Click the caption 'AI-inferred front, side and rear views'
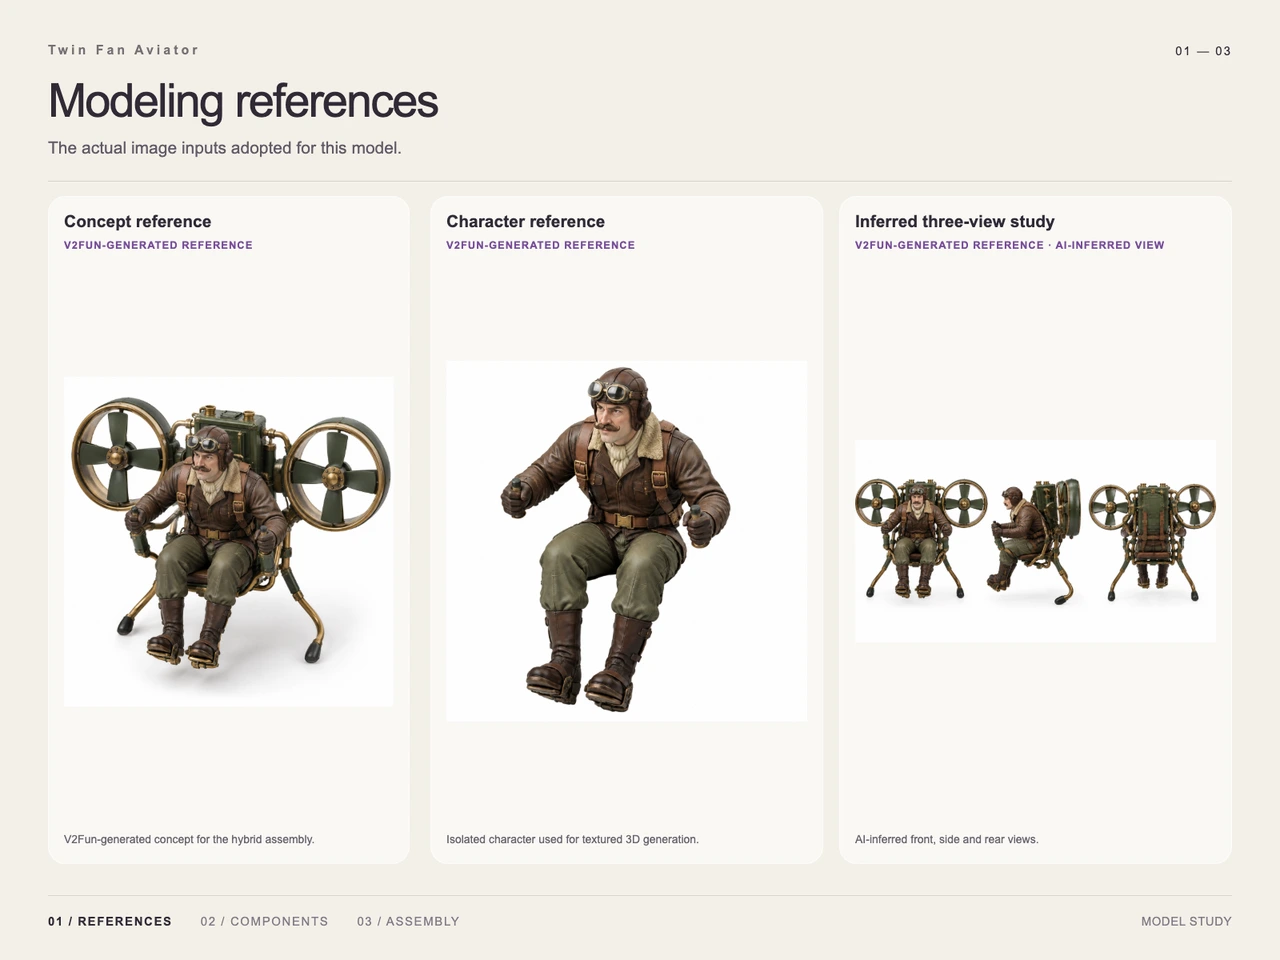 pyautogui.click(x=946, y=839)
